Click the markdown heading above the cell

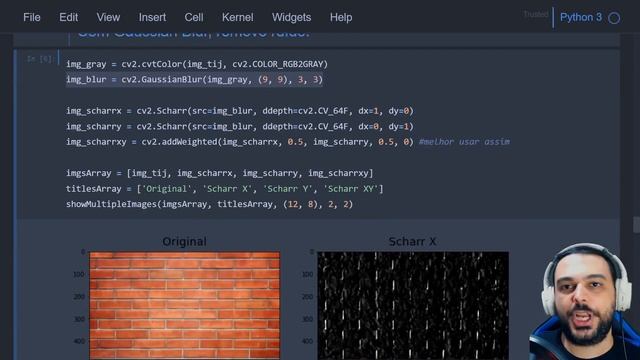pyautogui.click(x=193, y=35)
